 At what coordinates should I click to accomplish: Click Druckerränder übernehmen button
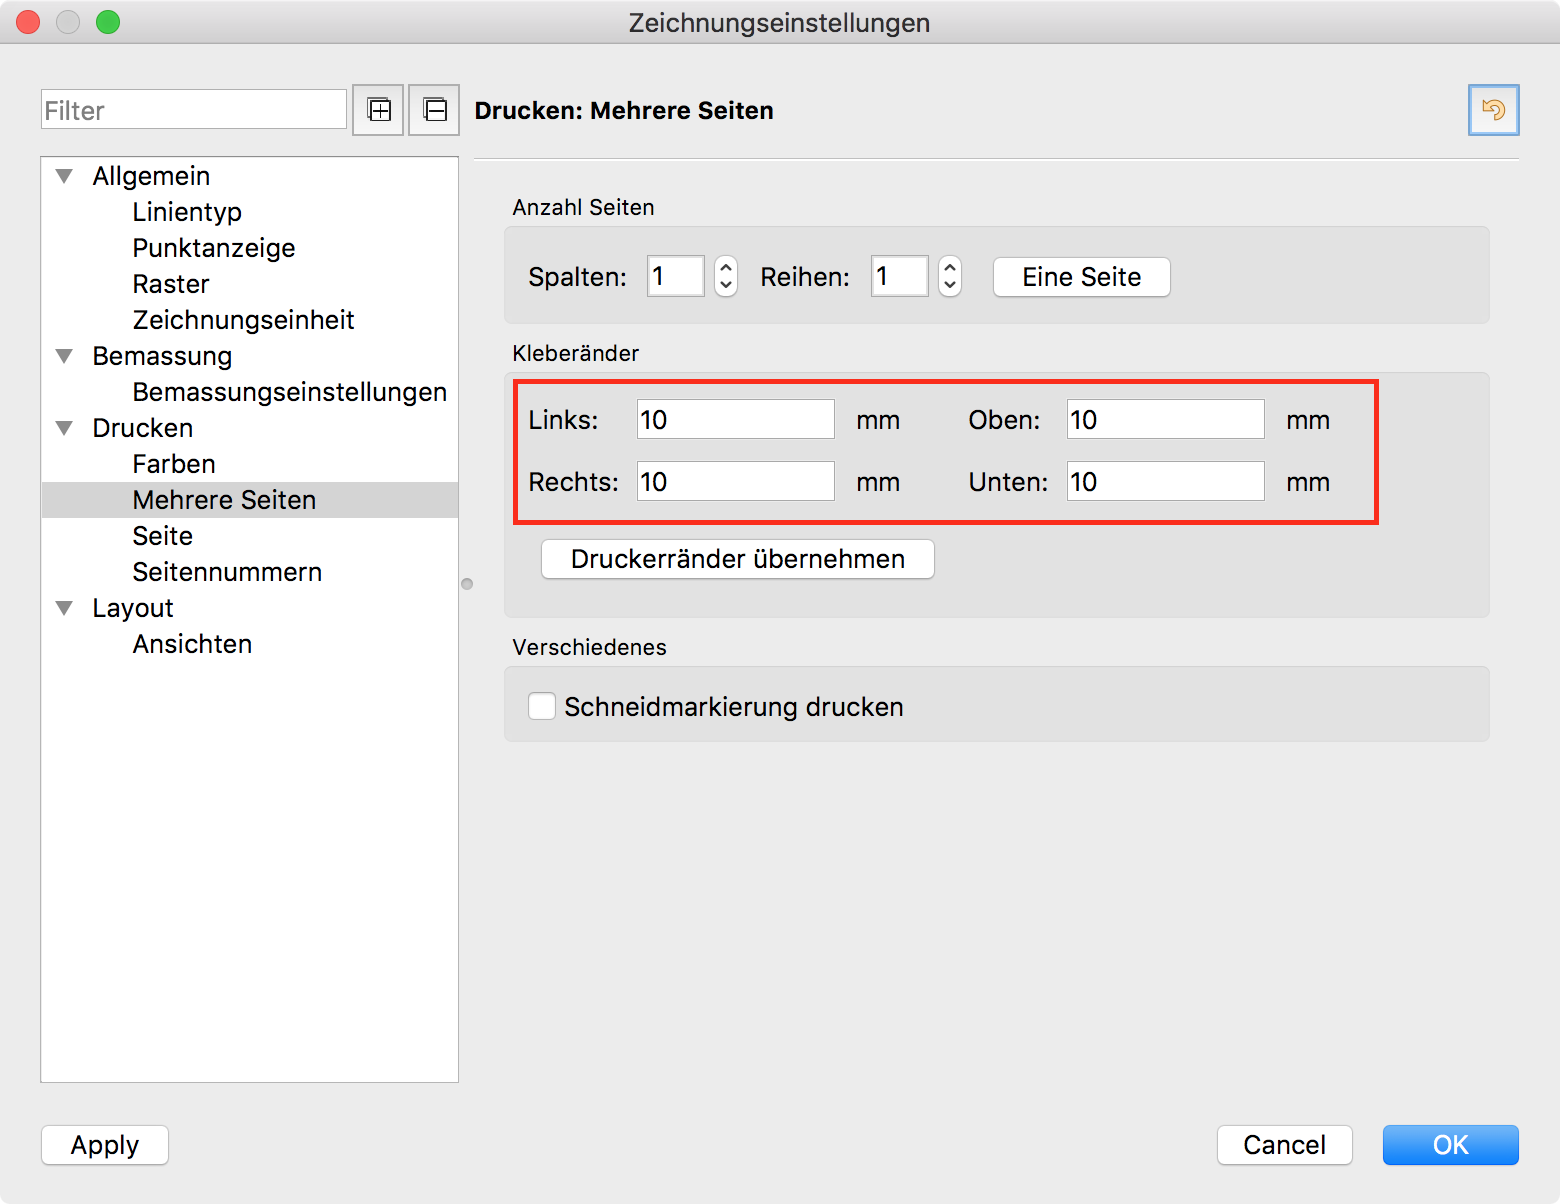click(x=737, y=559)
